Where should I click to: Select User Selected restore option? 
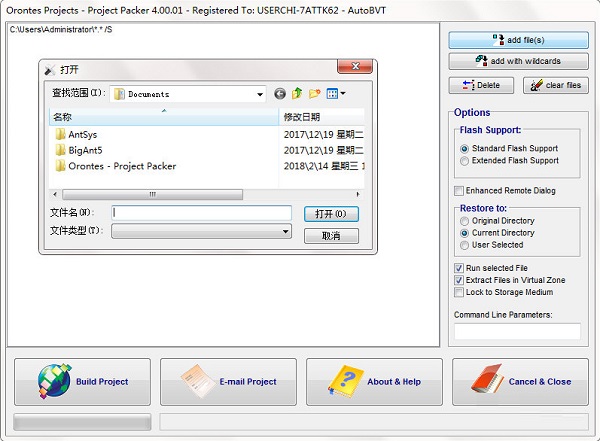pyautogui.click(x=465, y=245)
